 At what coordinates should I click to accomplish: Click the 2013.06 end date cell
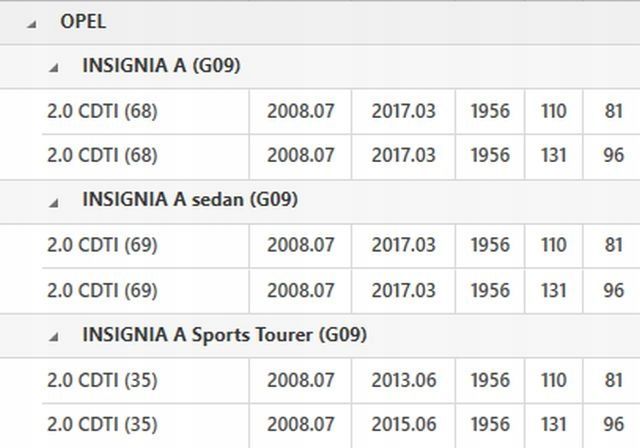[x=403, y=381]
